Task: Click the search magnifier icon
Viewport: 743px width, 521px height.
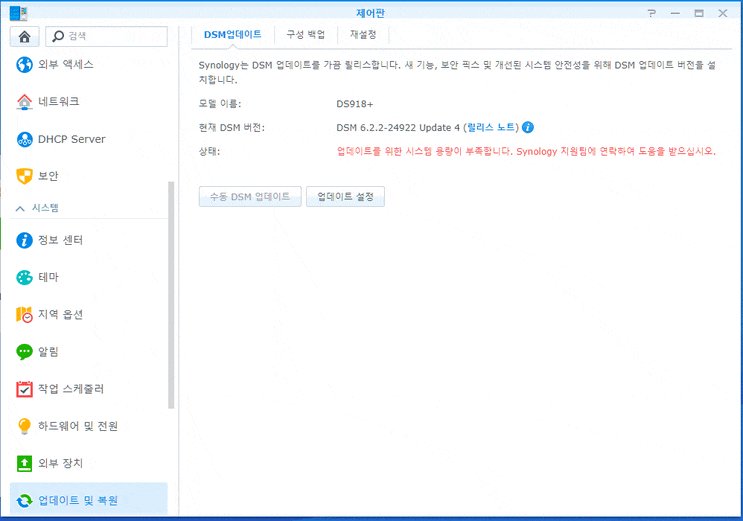Action: pyautogui.click(x=58, y=36)
